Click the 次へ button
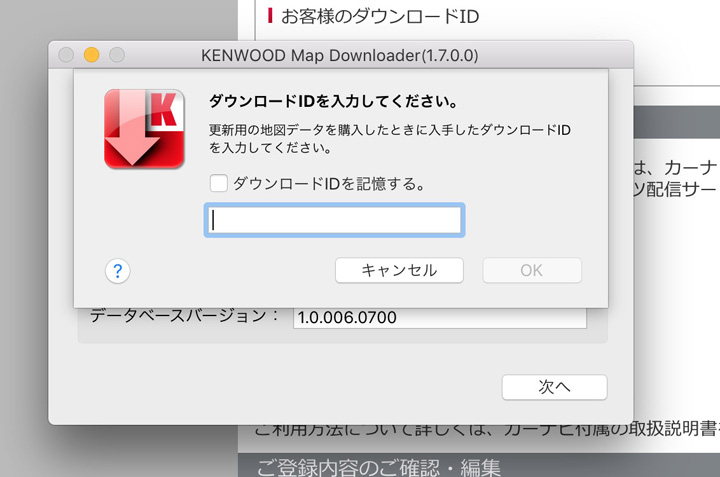 554,387
